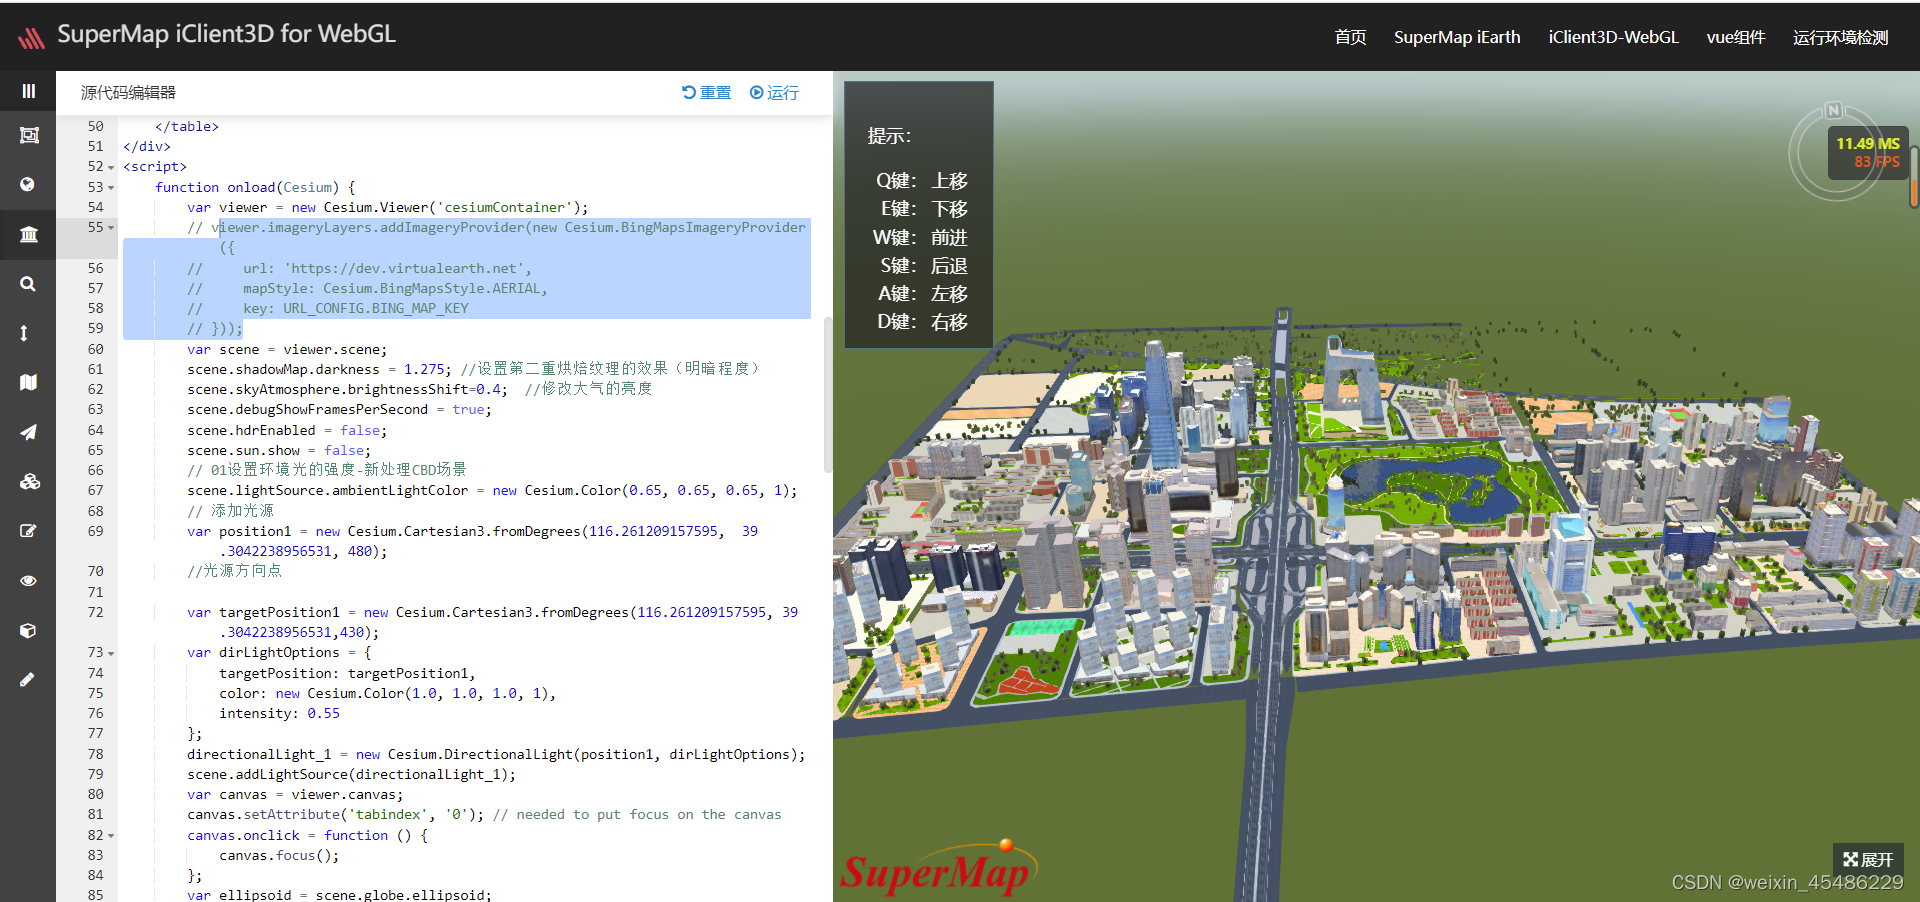Click the eye category icon in sidebar
The height and width of the screenshot is (902, 1920).
(28, 580)
